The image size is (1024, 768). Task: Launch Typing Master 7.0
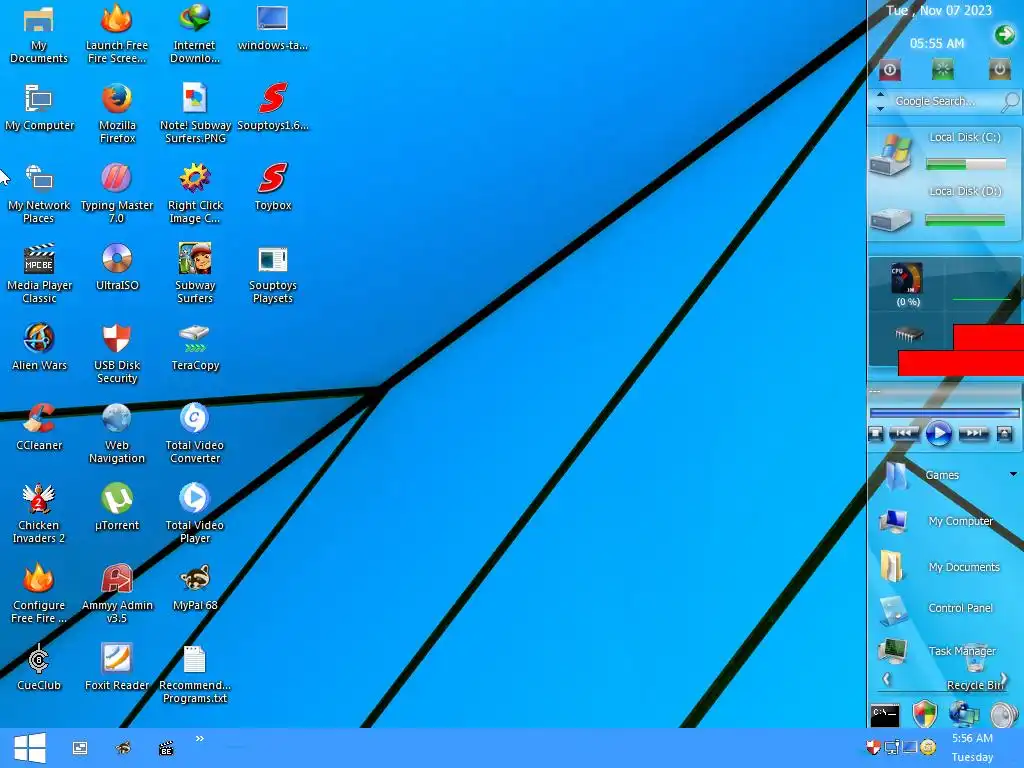(x=117, y=194)
